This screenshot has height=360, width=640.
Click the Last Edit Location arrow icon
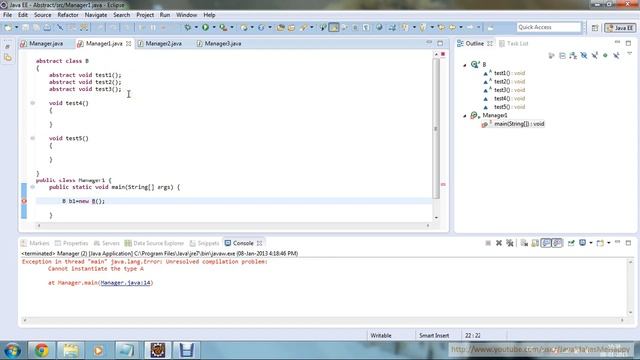(441, 27)
